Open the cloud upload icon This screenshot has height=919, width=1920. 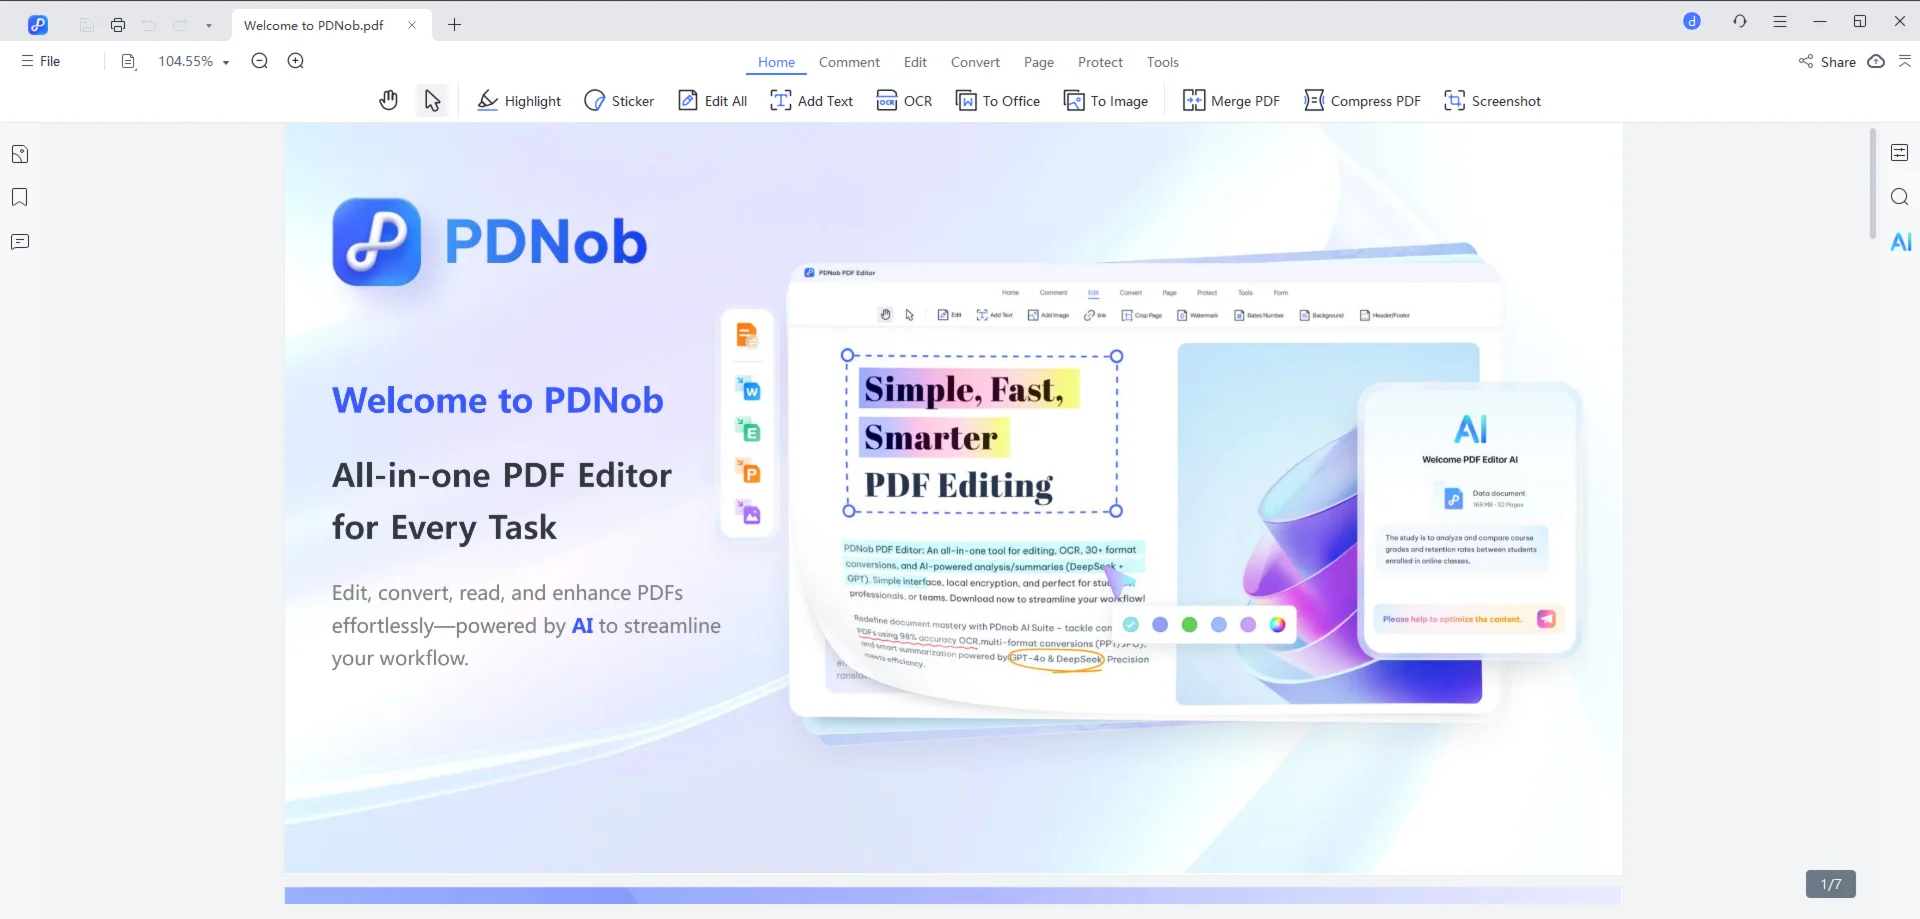pos(1876,61)
